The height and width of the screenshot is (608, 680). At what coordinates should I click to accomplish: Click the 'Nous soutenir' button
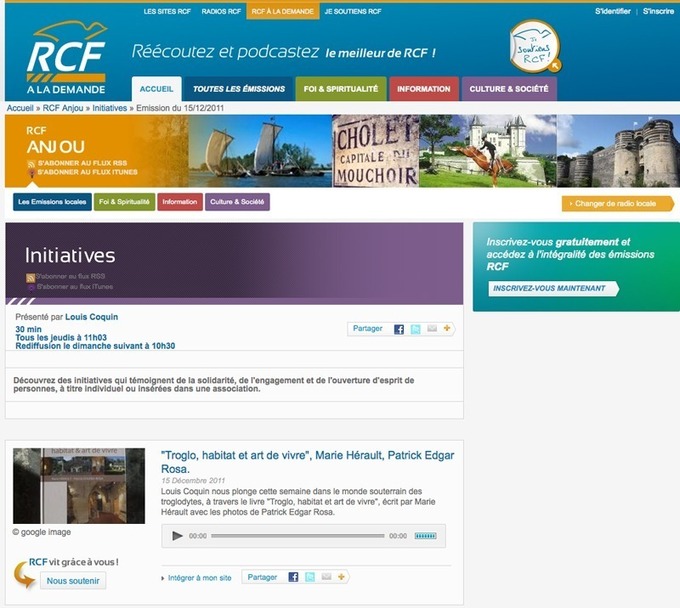75,581
